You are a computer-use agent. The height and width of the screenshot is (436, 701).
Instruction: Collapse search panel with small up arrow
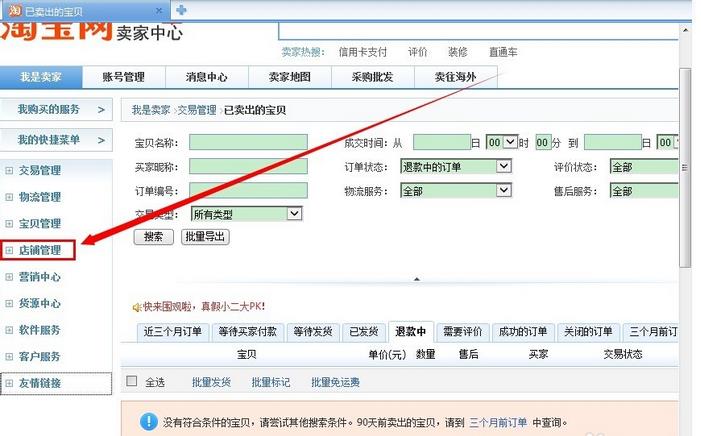point(417,279)
